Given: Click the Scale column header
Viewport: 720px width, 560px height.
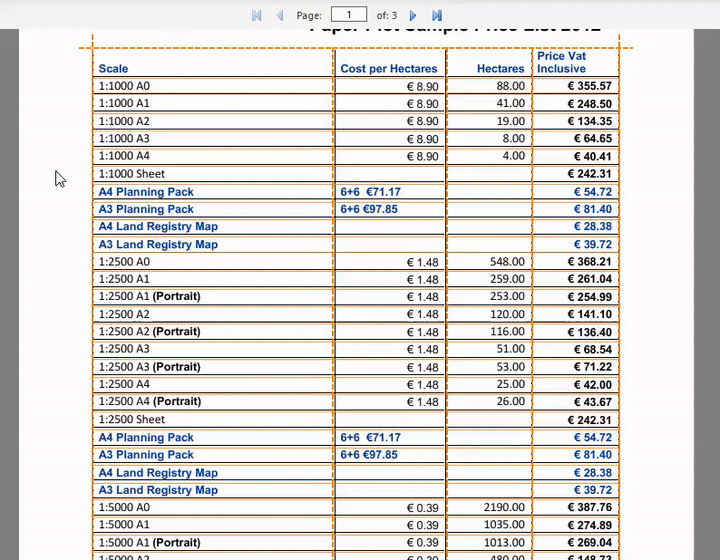Looking at the screenshot, I should point(113,69).
